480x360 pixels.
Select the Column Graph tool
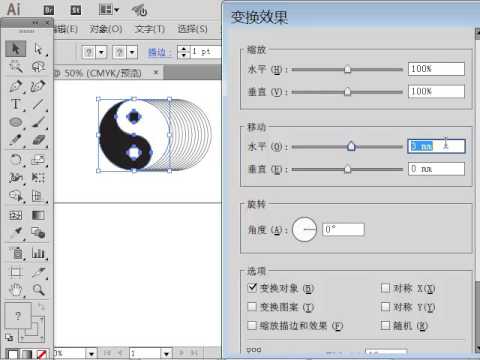(38, 253)
